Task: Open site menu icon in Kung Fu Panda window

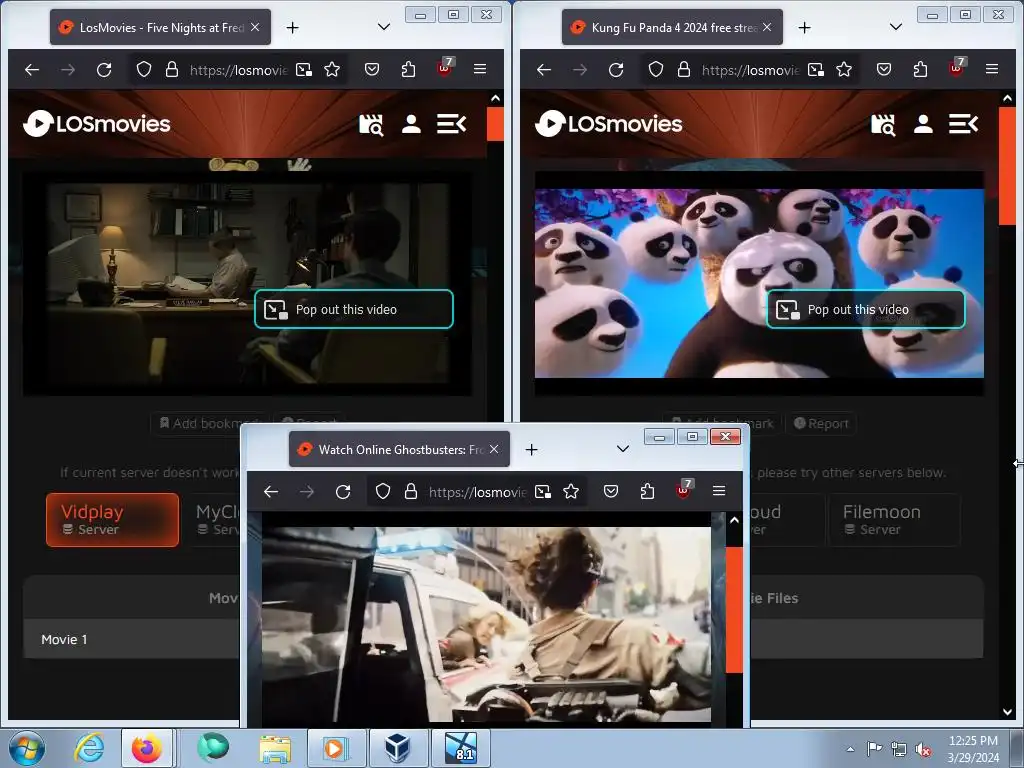Action: [x=963, y=124]
